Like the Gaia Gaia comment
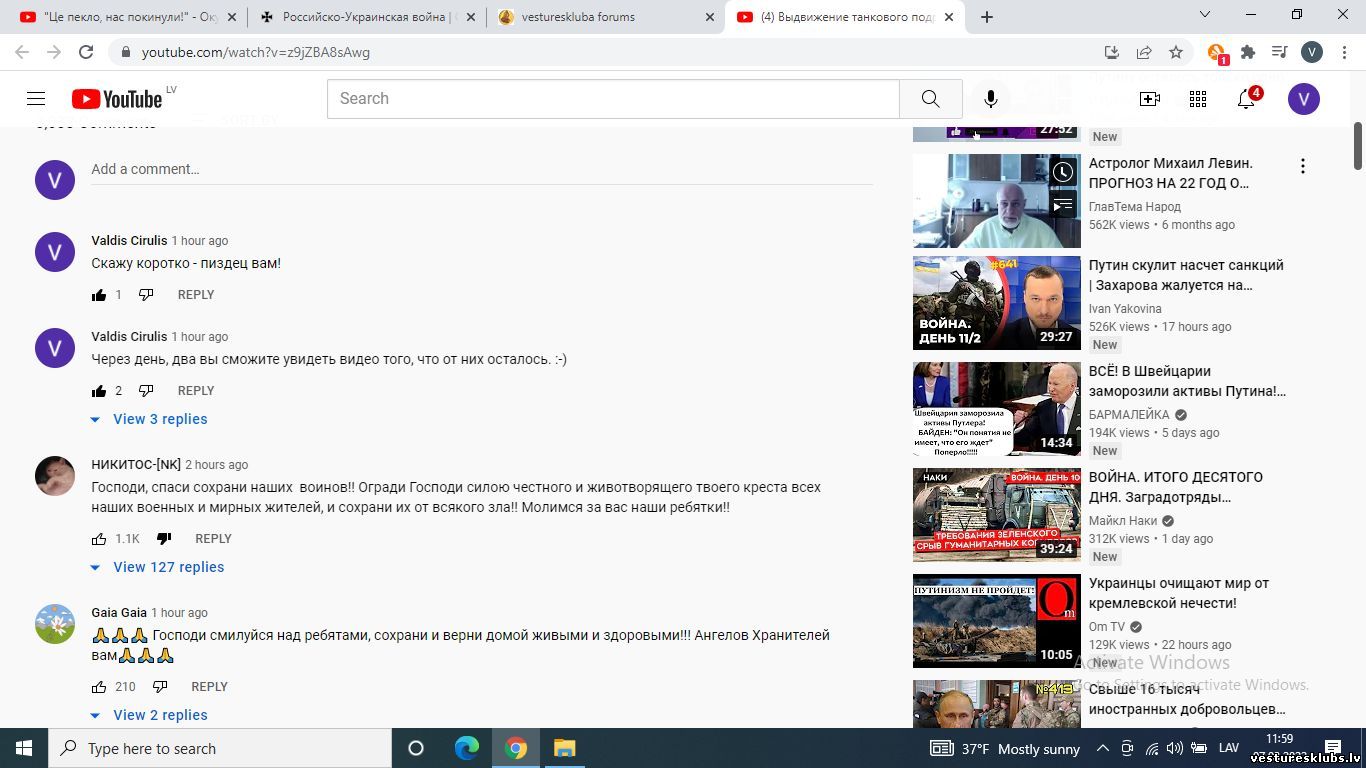 click(99, 687)
